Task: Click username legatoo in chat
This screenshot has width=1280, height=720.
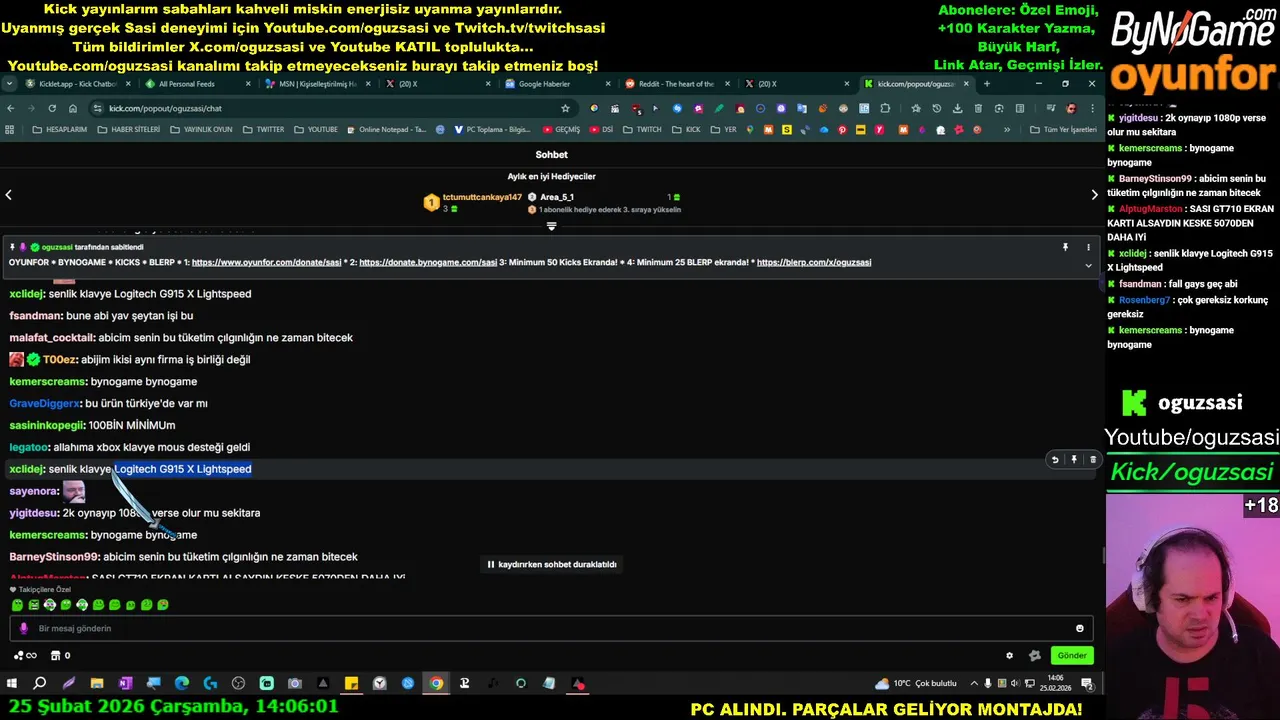Action: [x=29, y=447]
